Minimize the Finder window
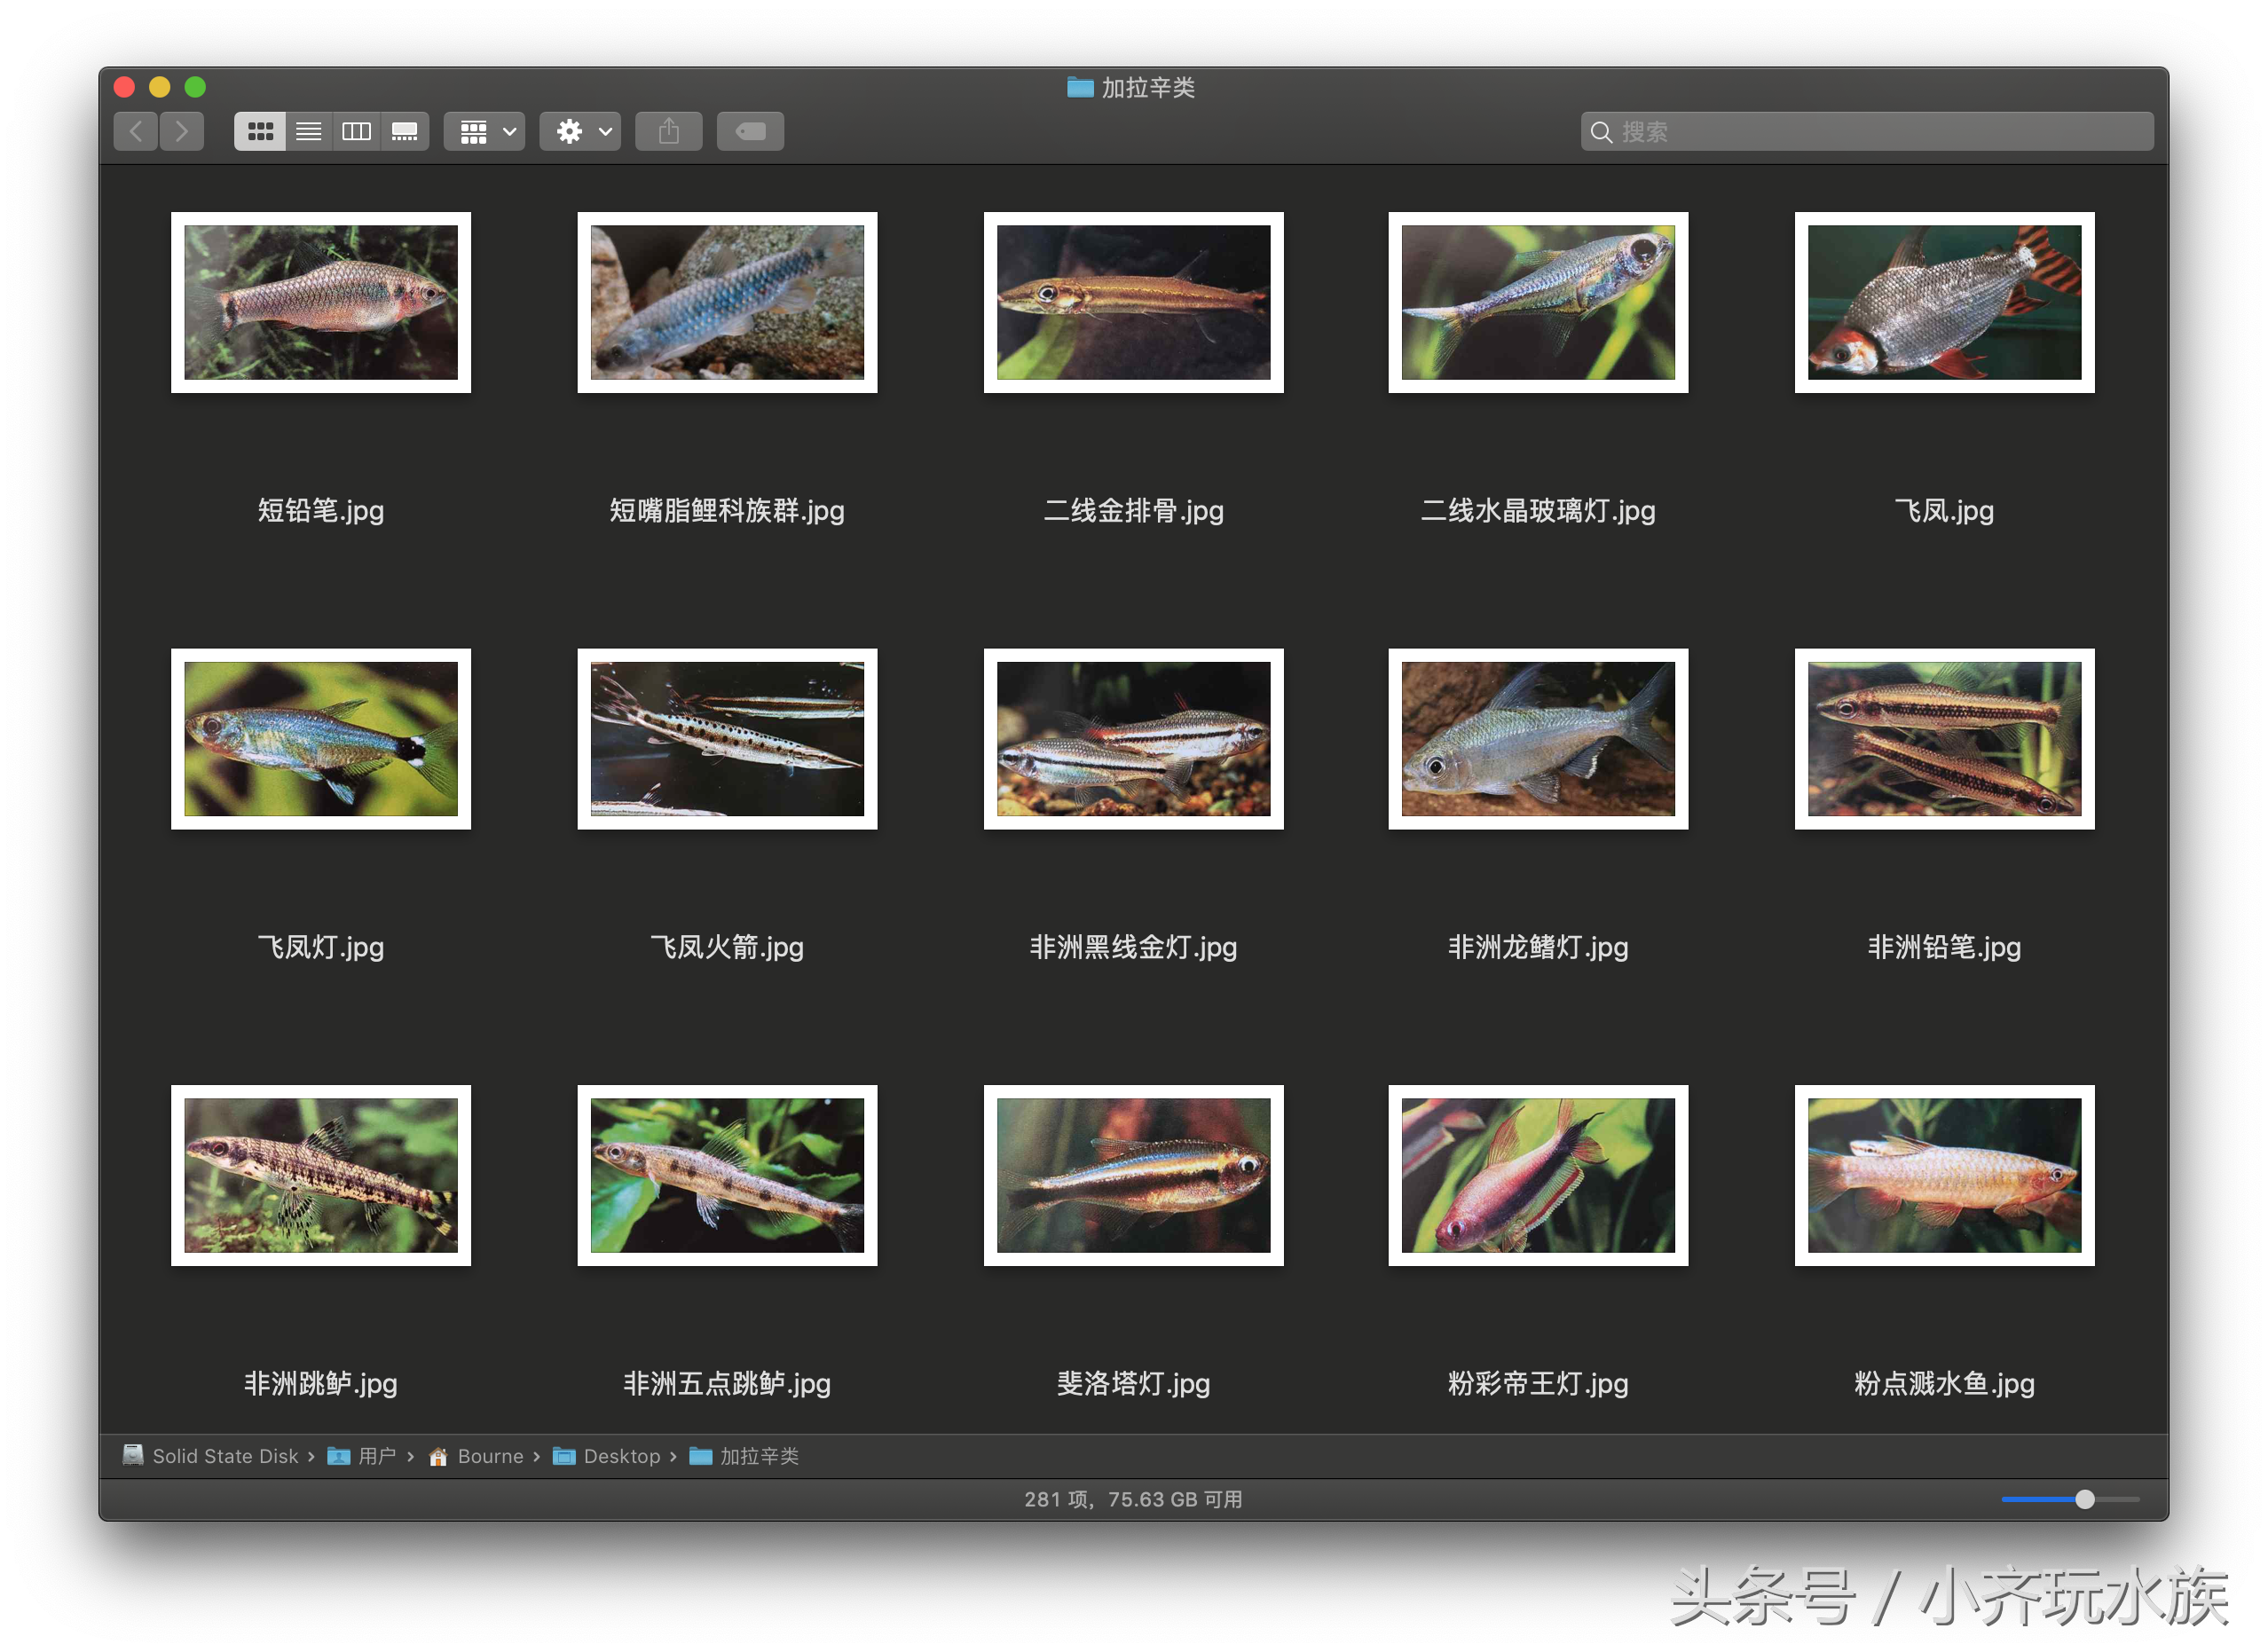Image resolution: width=2268 pixels, height=1652 pixels. 160,87
